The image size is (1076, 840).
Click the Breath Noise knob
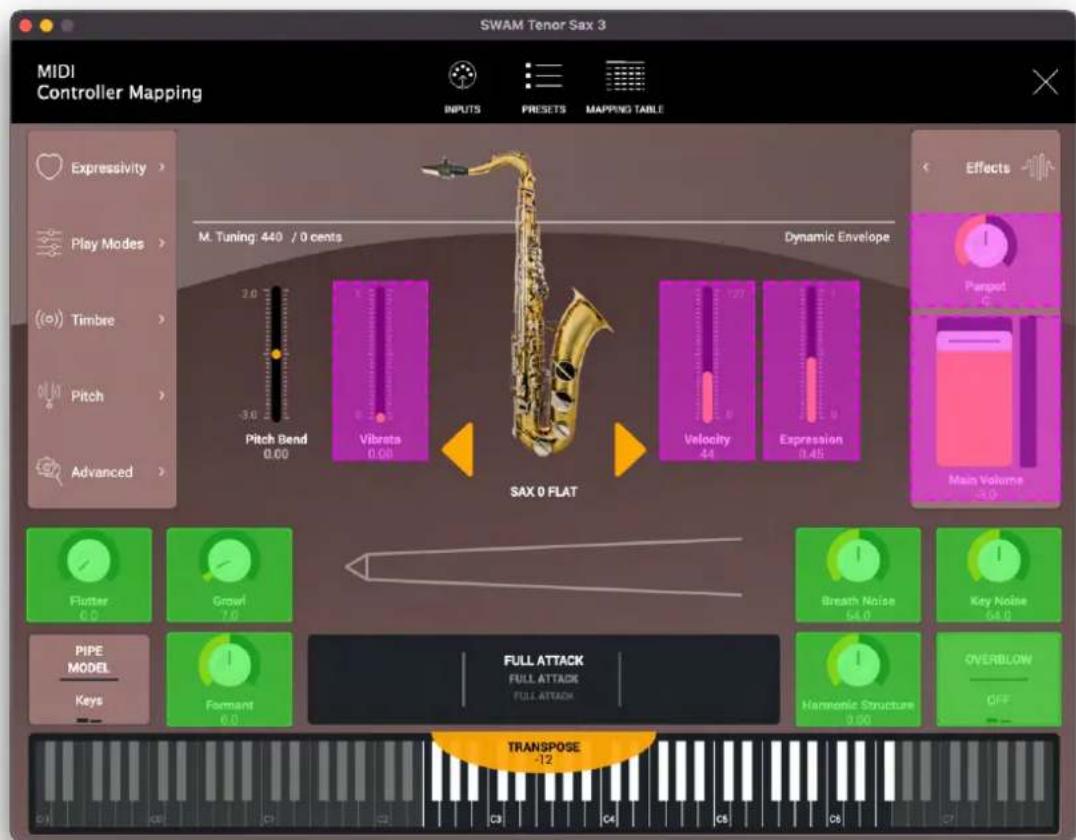tap(858, 561)
